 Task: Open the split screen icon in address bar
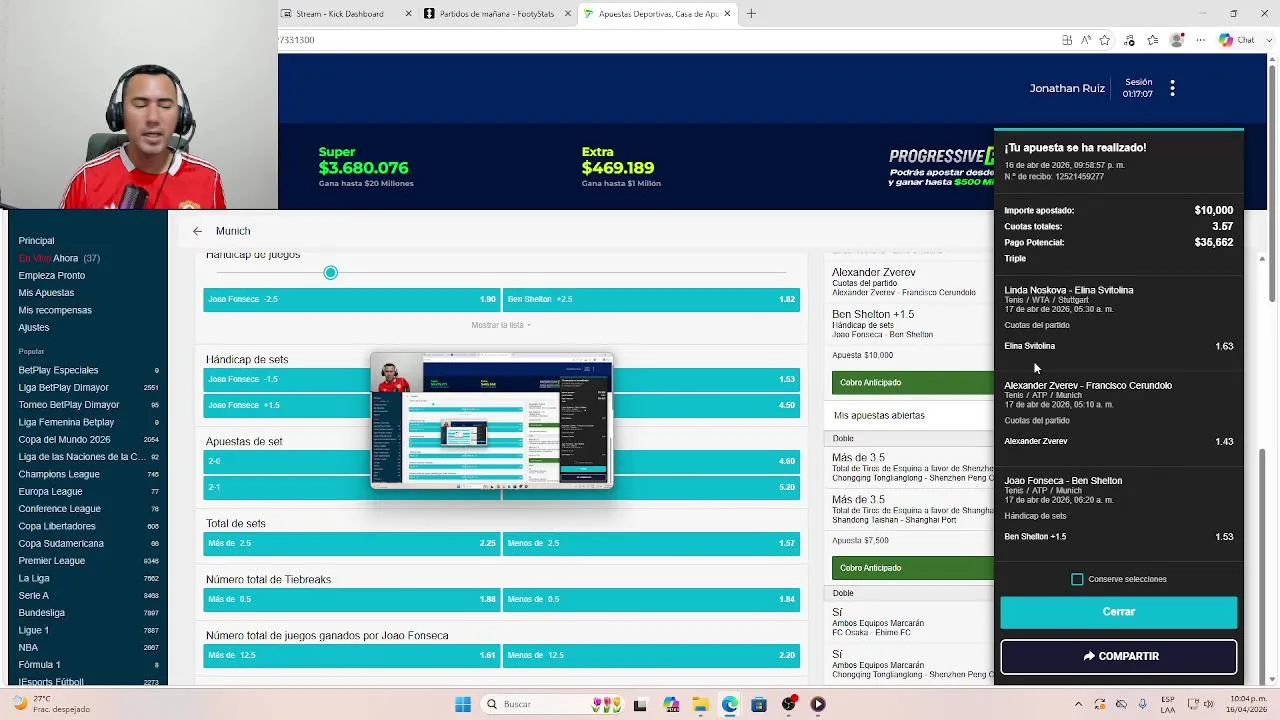tap(1067, 40)
